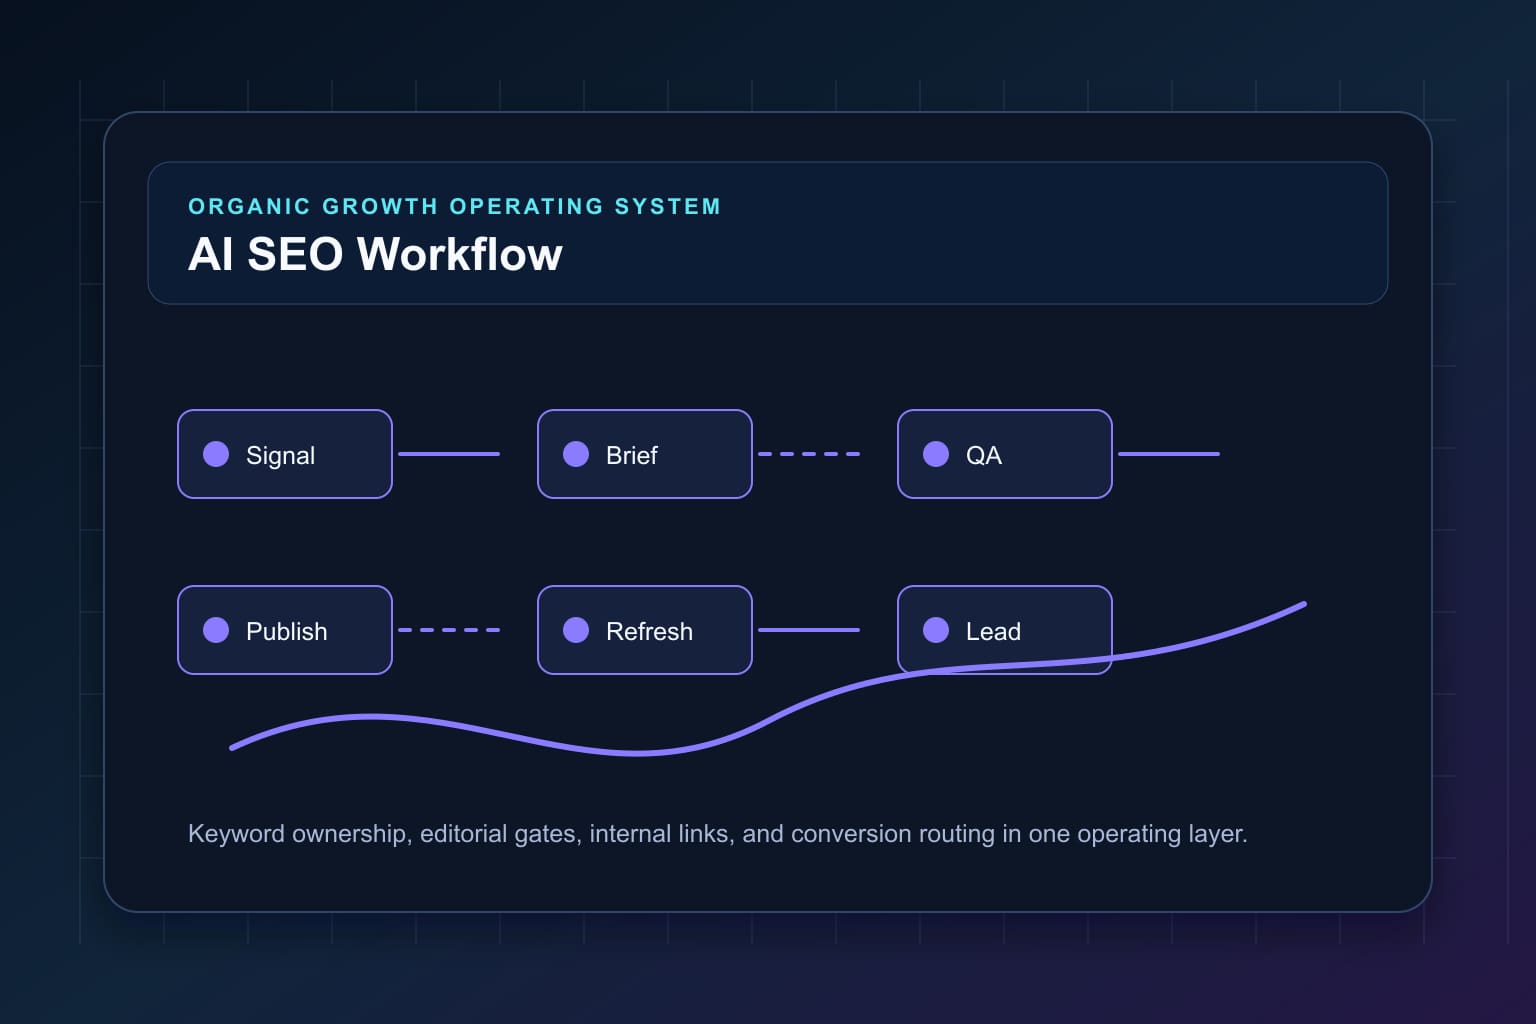
Task: Click the purple dot beside Publish
Action: [x=216, y=630]
